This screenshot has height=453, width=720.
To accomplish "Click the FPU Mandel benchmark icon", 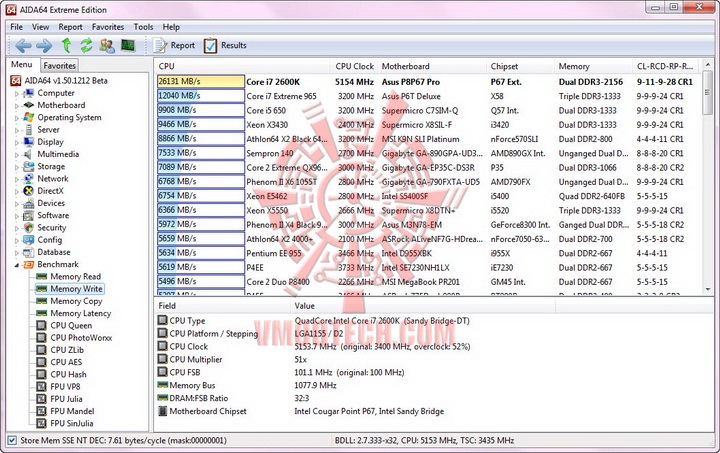I will (x=41, y=411).
